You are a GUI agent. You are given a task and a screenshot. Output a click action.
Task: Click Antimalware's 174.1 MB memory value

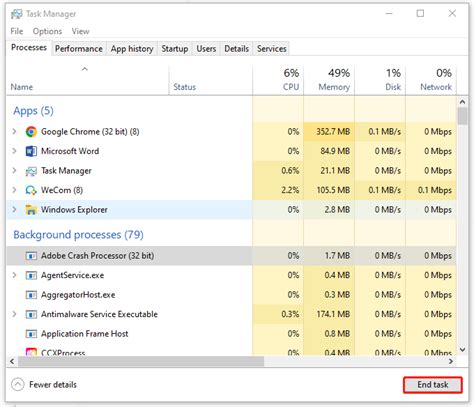333,314
